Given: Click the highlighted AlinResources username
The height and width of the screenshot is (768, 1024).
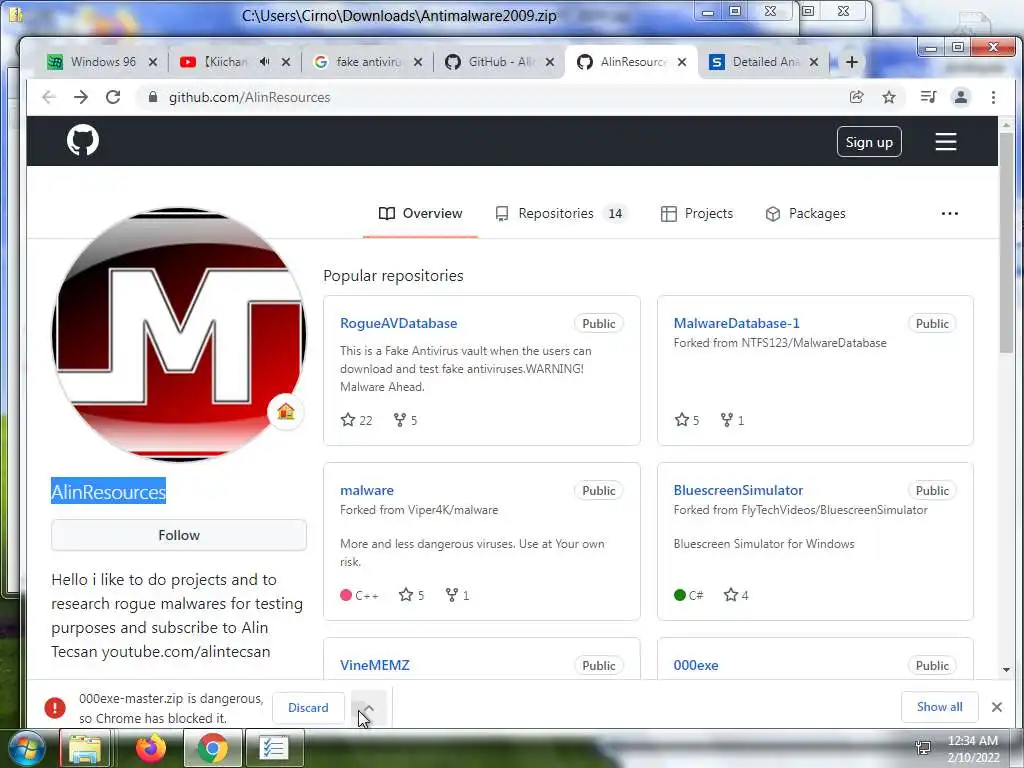Looking at the screenshot, I should coord(108,492).
